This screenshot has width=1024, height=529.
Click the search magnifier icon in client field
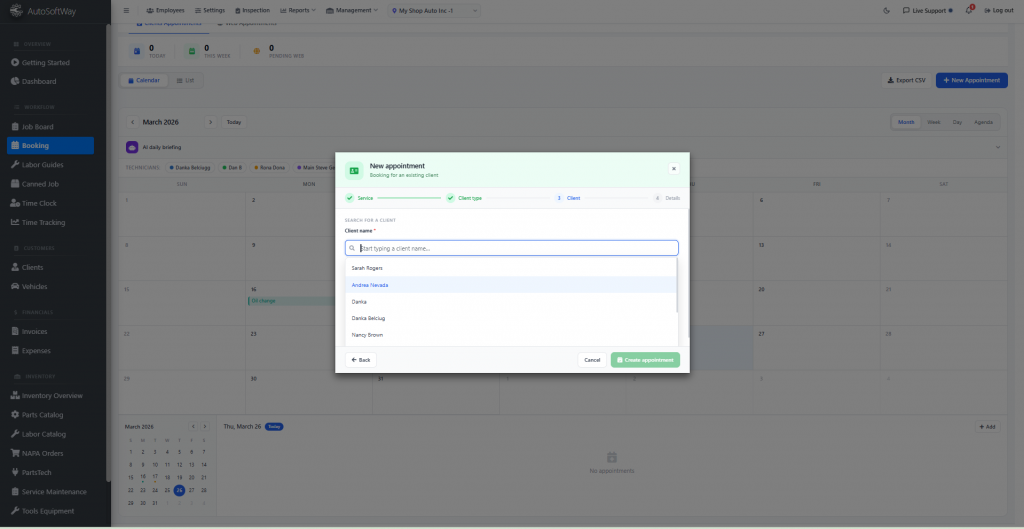point(352,248)
